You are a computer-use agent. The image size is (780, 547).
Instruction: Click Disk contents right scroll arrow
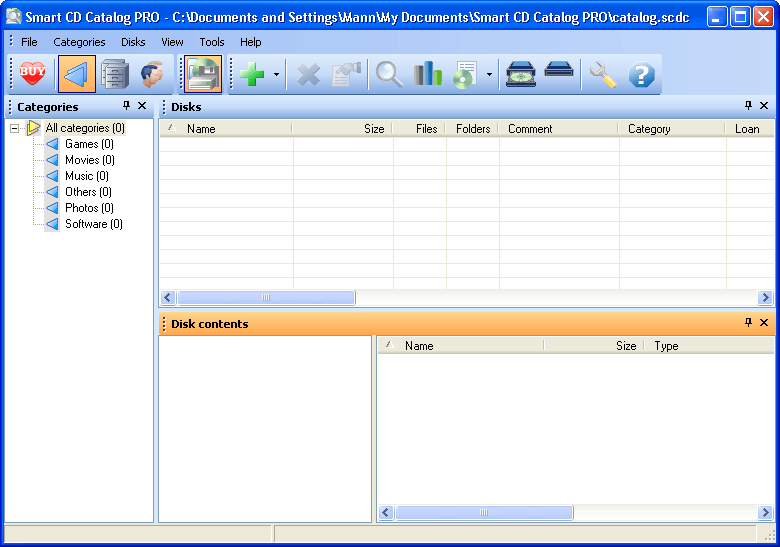tap(765, 512)
